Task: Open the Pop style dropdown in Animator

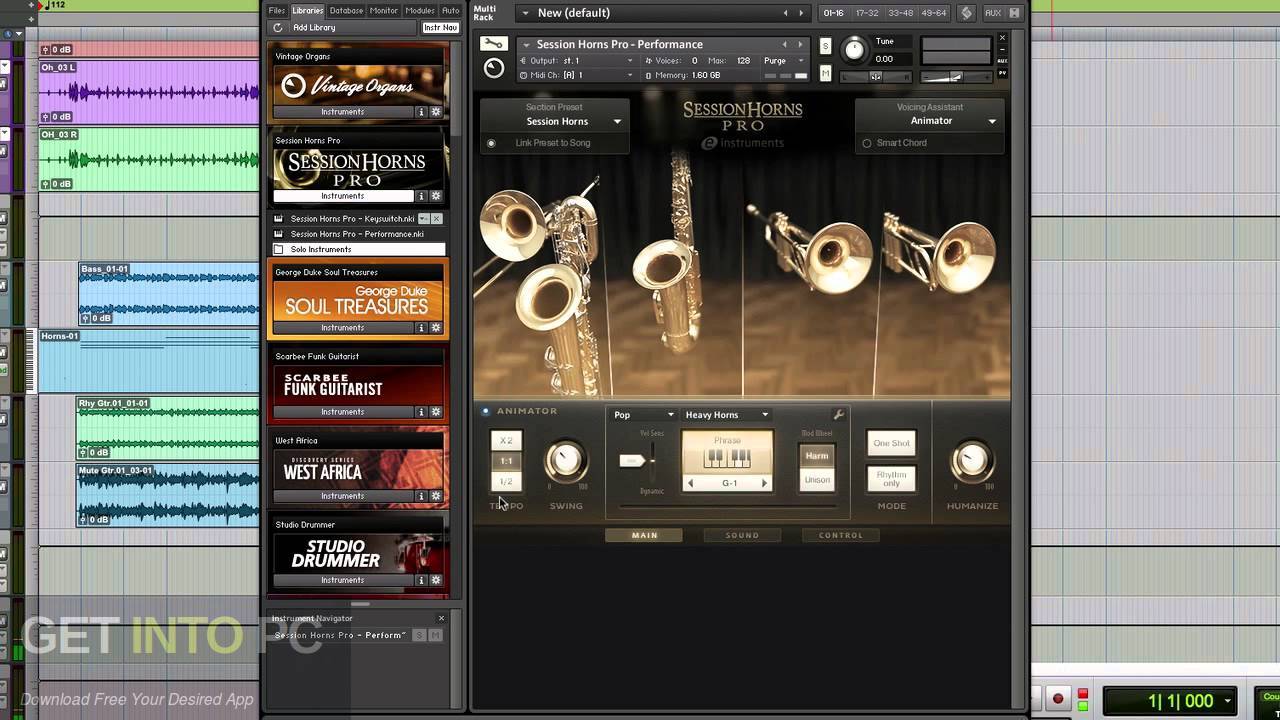Action: (x=642, y=414)
